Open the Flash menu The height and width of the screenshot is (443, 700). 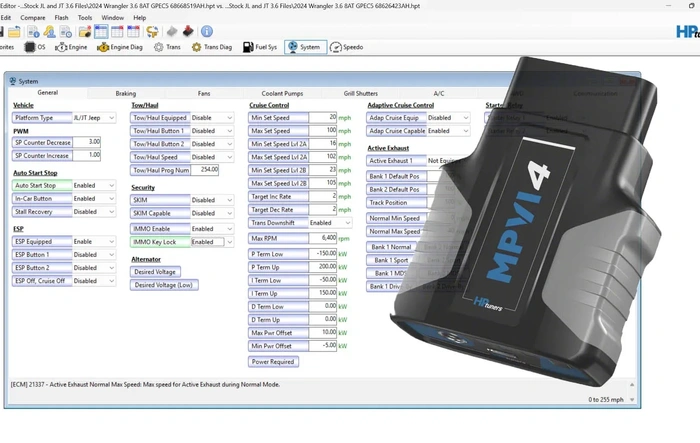click(x=61, y=18)
